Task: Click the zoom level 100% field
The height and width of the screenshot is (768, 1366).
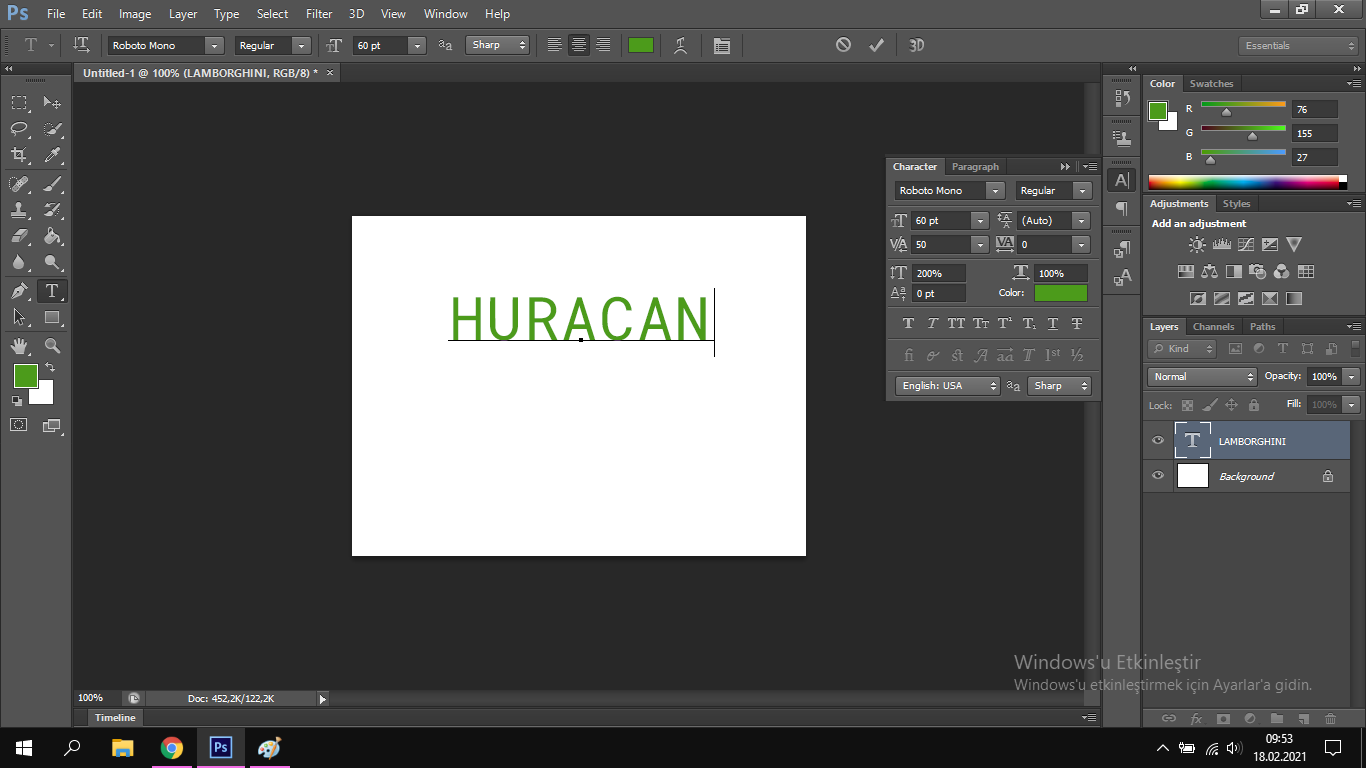Action: tap(97, 698)
